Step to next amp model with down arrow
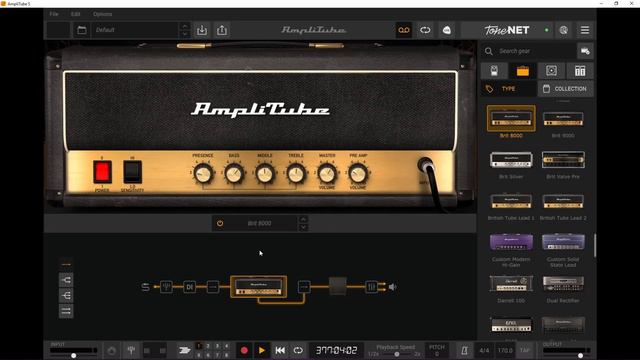Image resolution: width=640 pixels, height=360 pixels. tap(303, 227)
